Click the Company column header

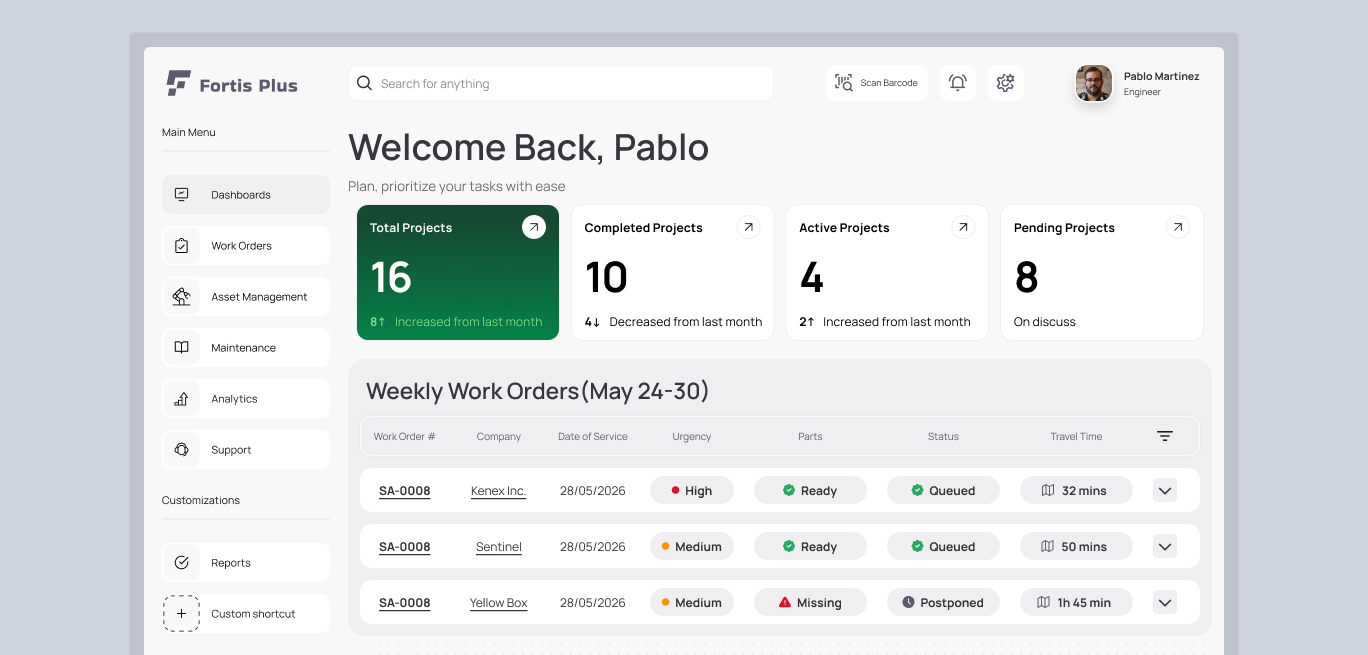tap(499, 437)
